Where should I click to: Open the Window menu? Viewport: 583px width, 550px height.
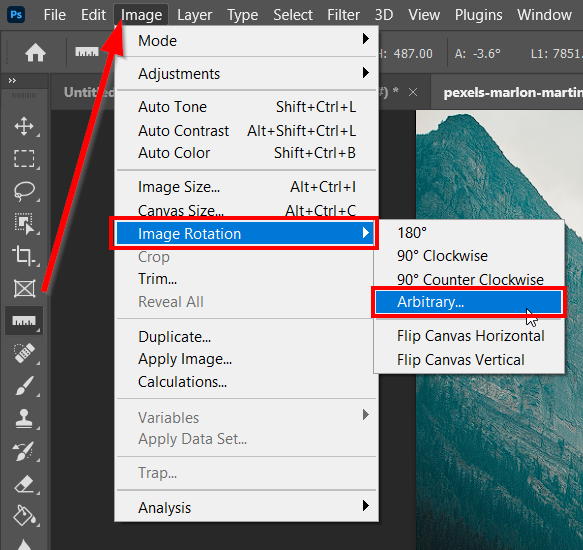(544, 15)
